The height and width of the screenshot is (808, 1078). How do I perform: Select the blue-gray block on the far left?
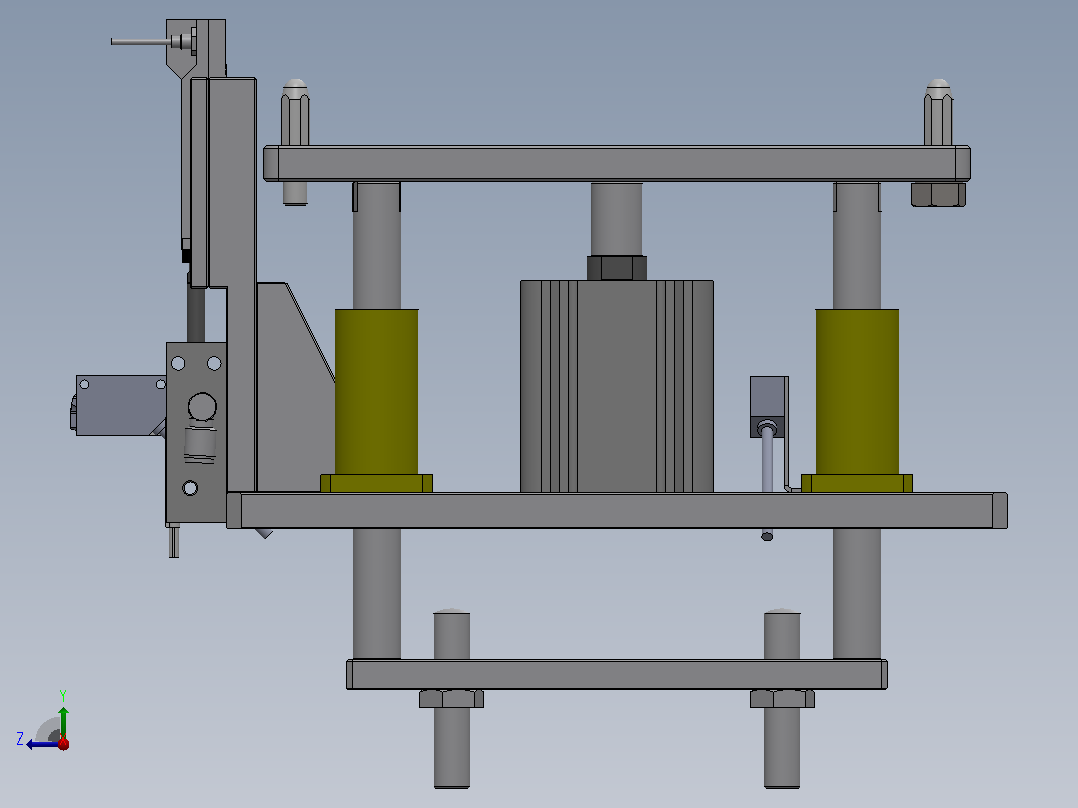(121, 405)
